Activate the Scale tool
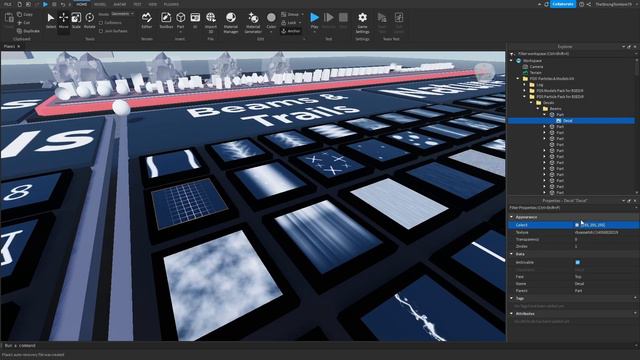Image resolution: width=640 pixels, height=360 pixels. (76, 20)
